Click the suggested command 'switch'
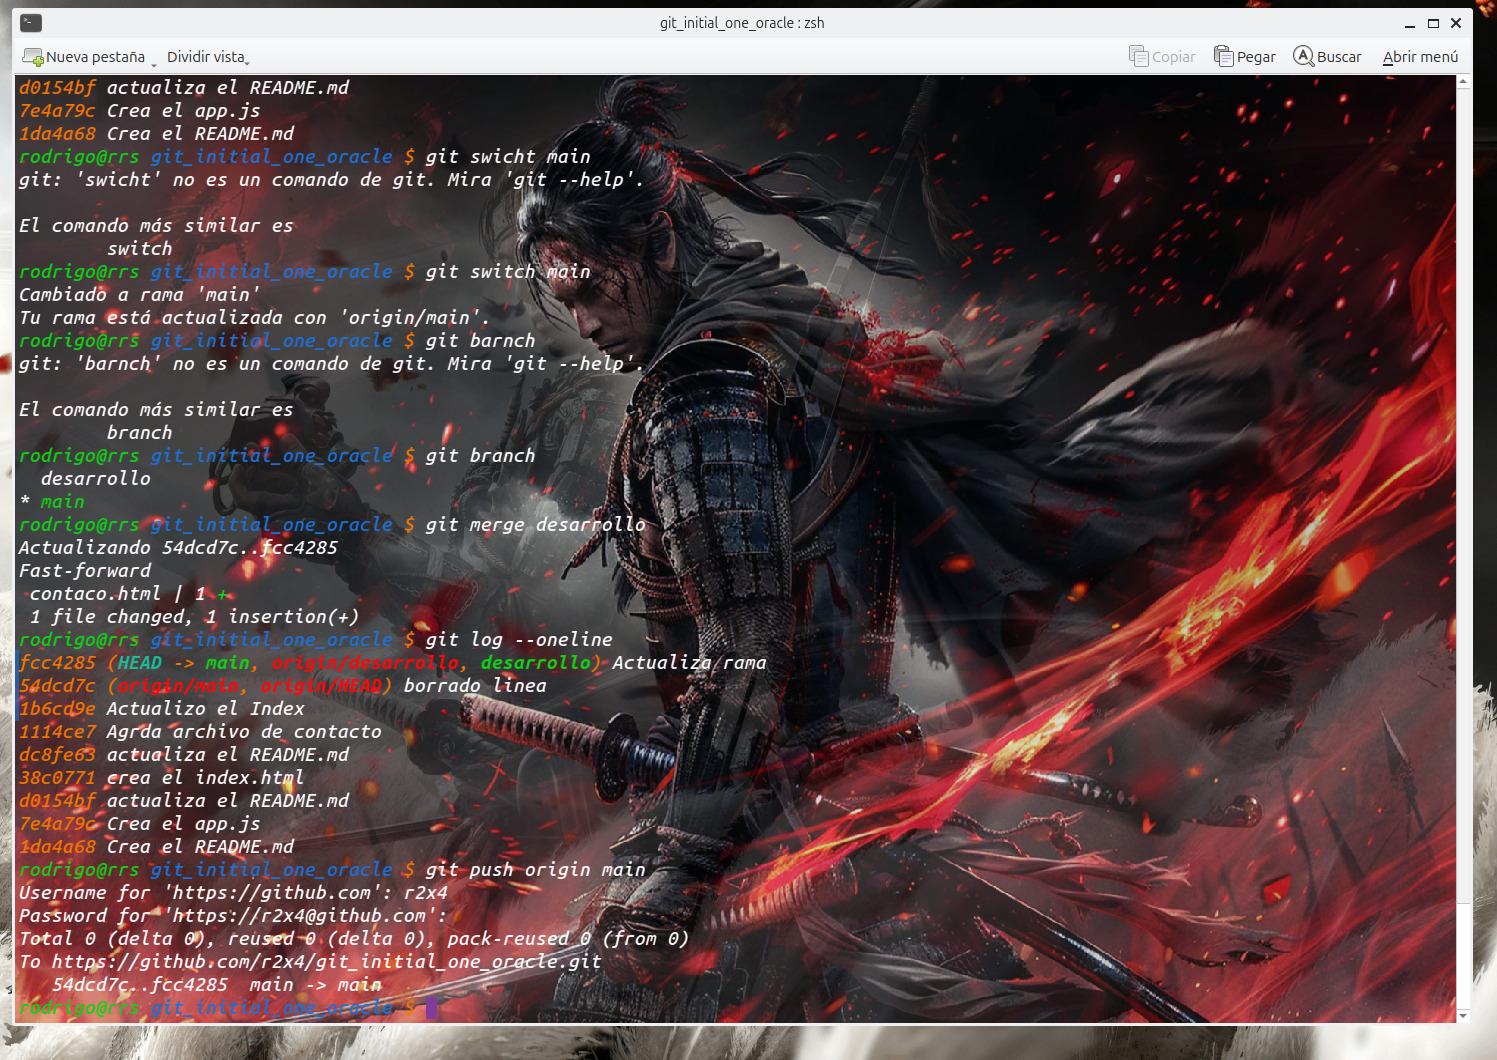The height and width of the screenshot is (1060, 1497). pos(139,249)
